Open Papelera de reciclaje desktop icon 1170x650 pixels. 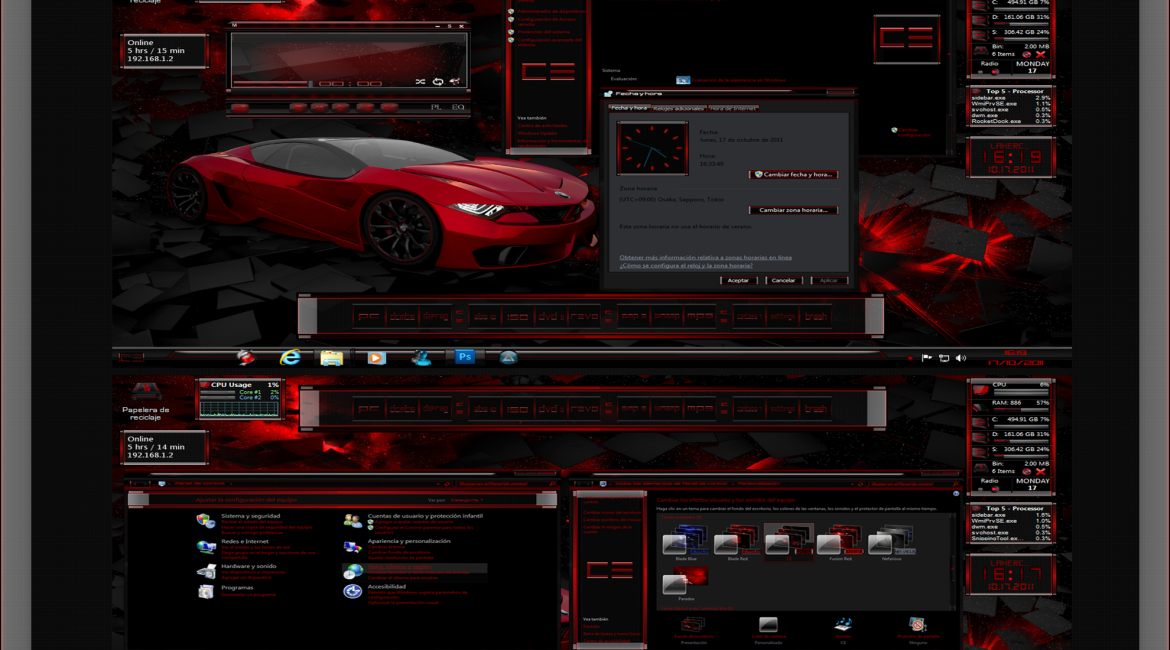(x=146, y=393)
